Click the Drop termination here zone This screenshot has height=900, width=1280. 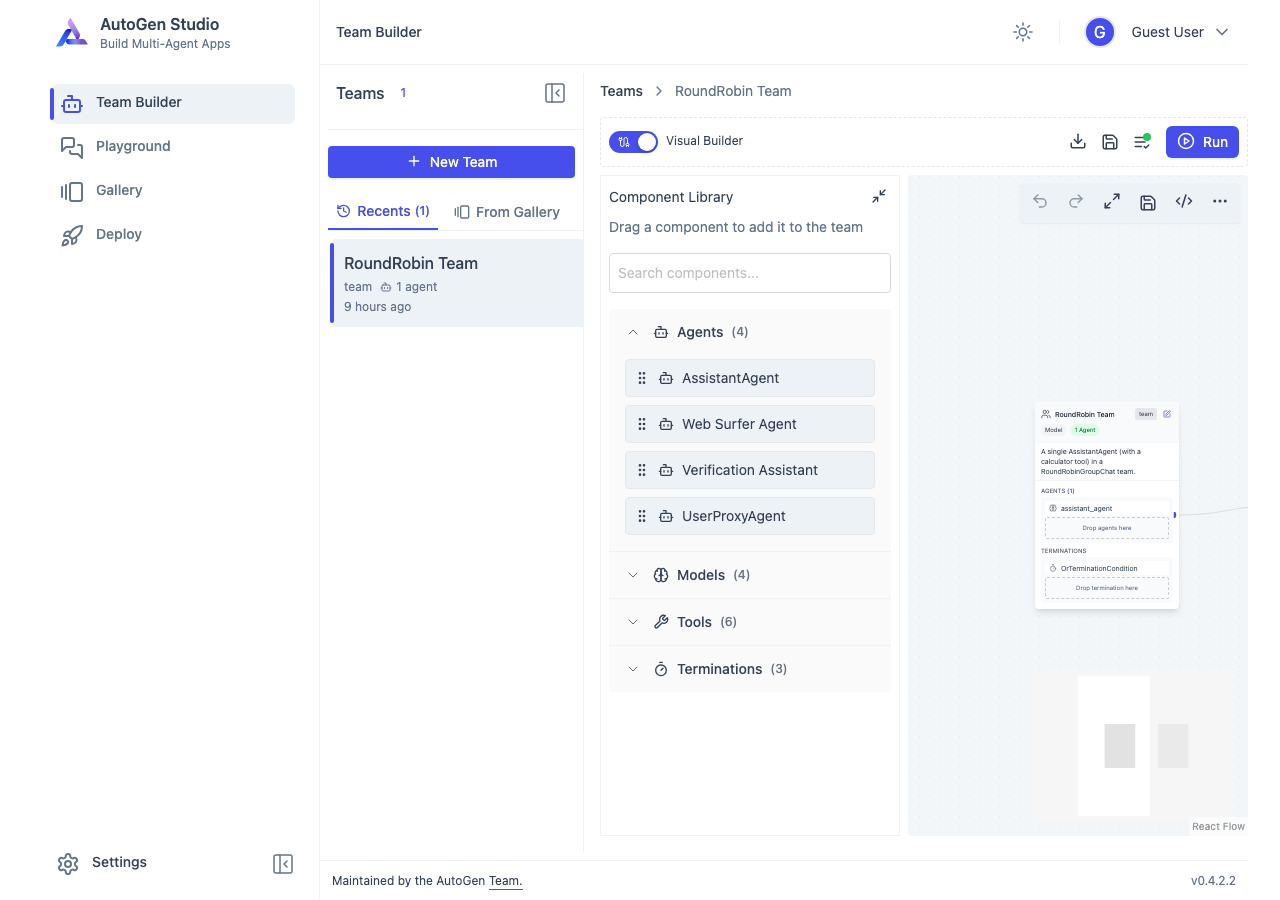tap(1107, 588)
